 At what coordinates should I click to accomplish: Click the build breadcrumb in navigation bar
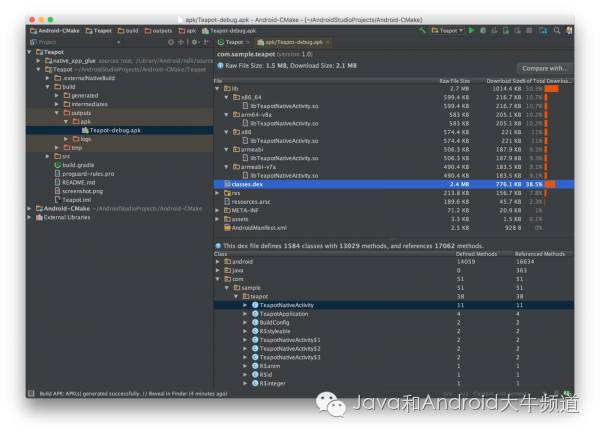pos(128,30)
